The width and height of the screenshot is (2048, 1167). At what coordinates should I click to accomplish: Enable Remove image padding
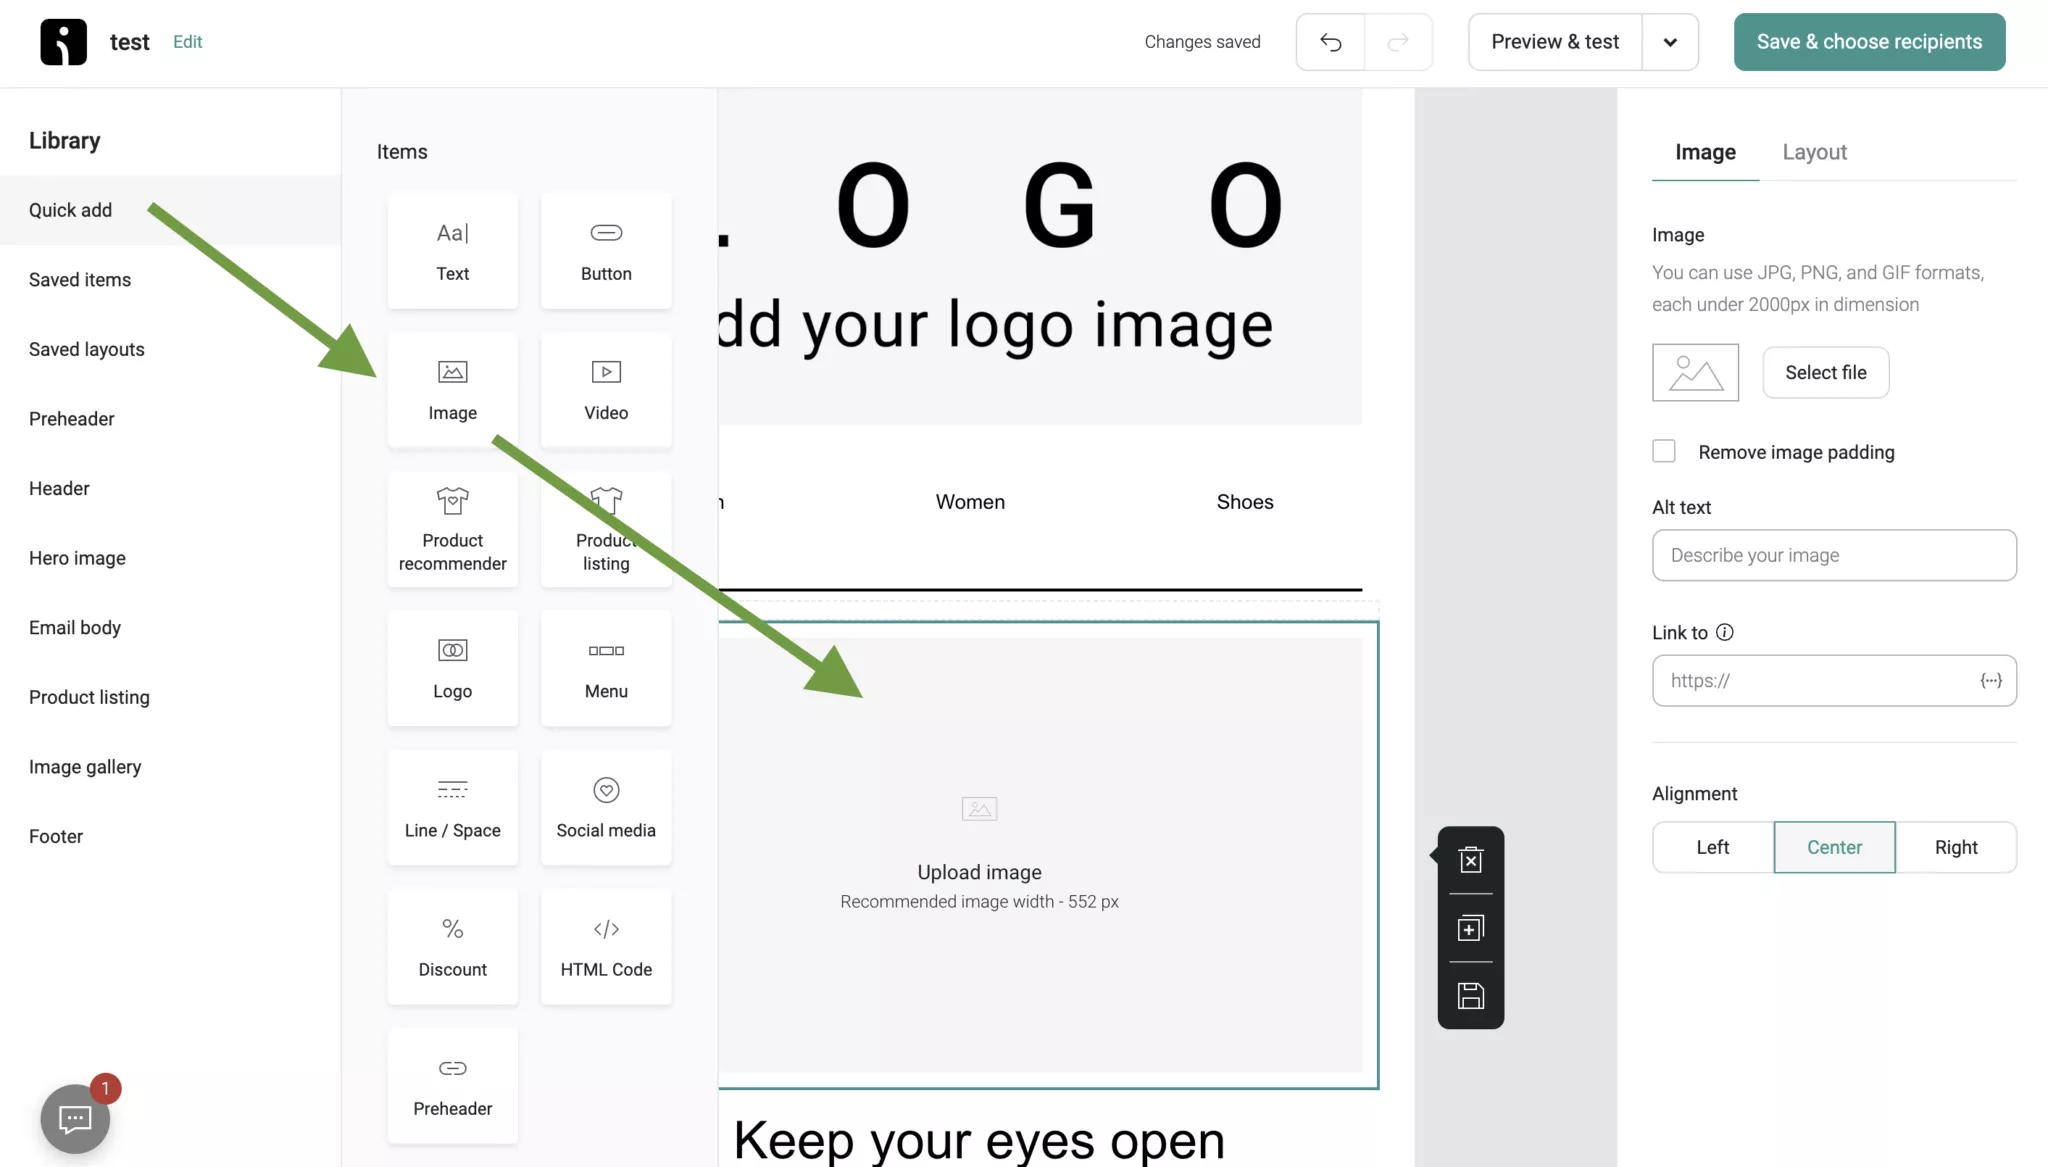tap(1664, 451)
